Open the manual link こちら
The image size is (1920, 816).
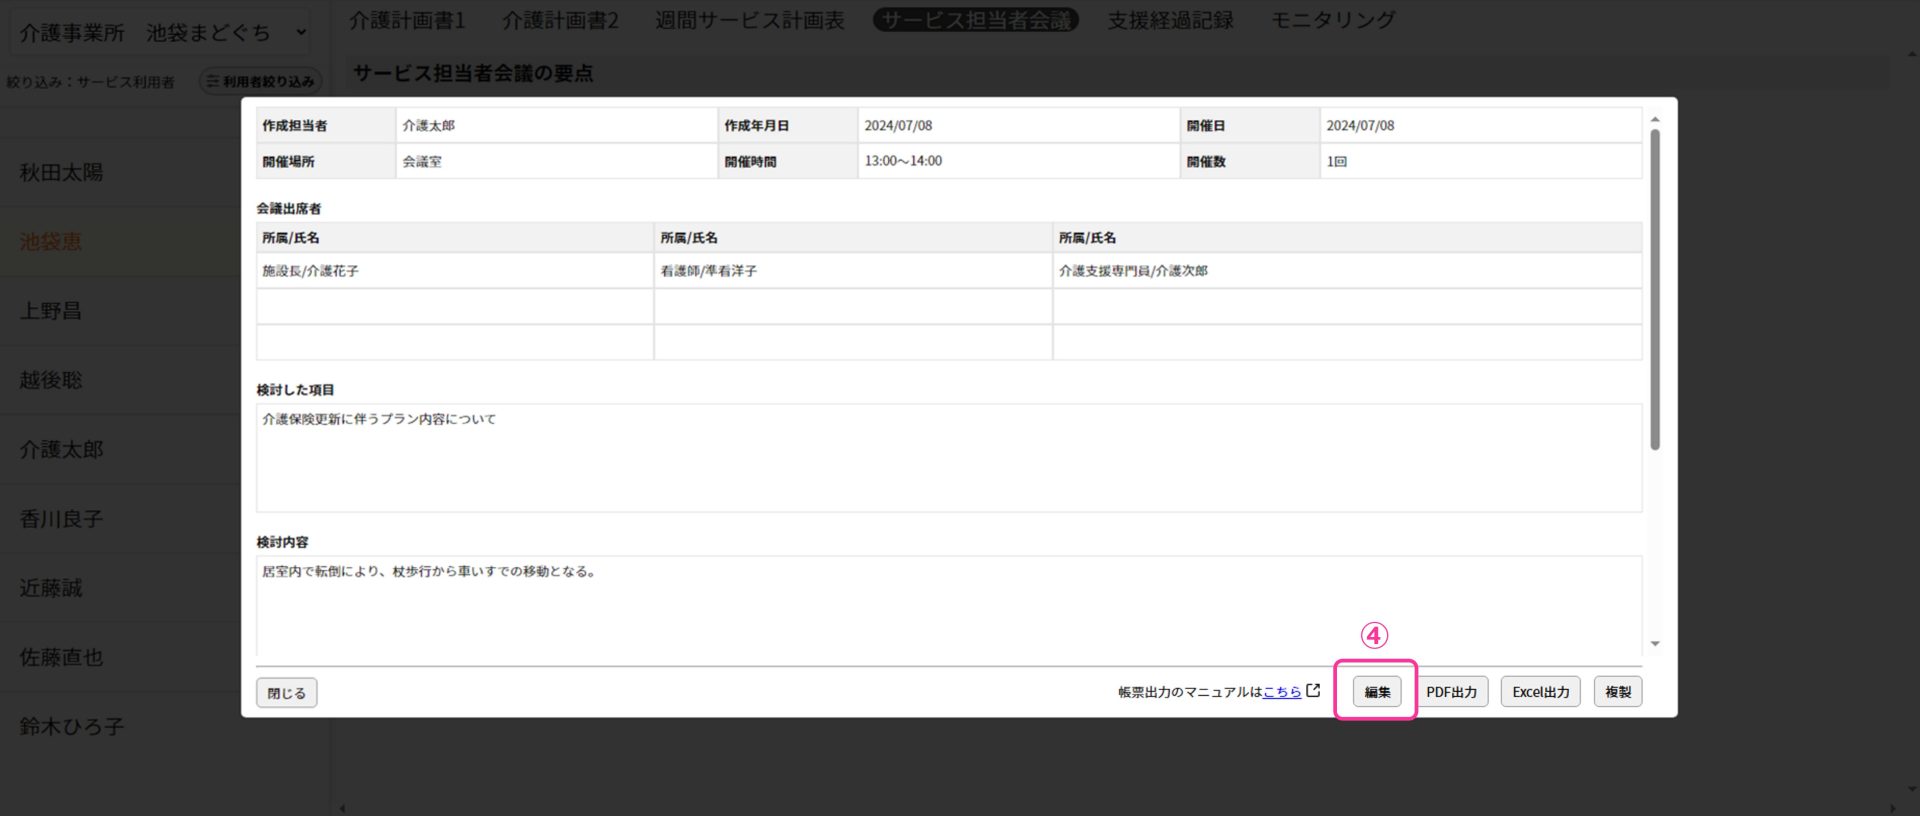click(1282, 692)
